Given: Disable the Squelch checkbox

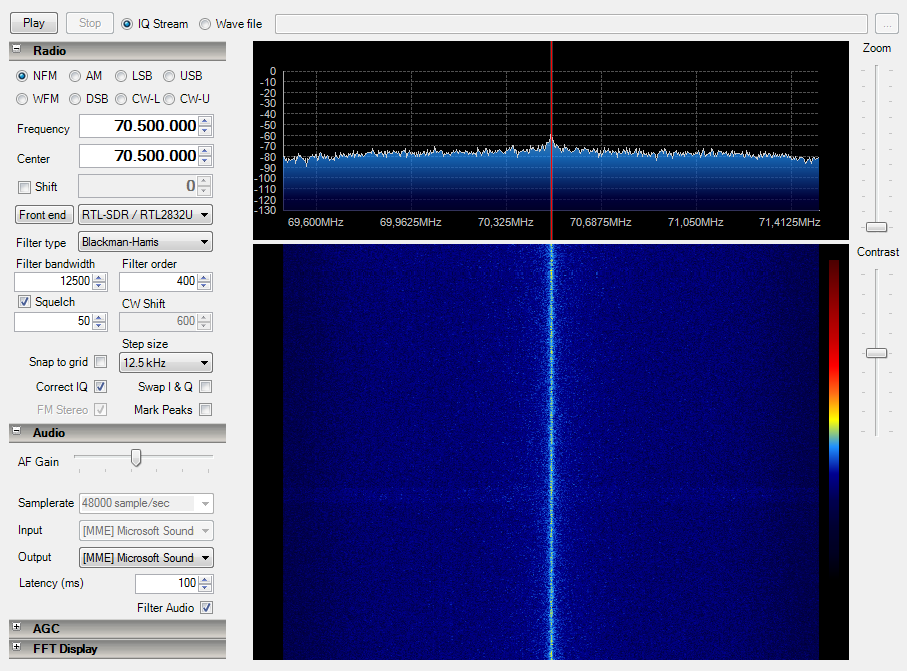Looking at the screenshot, I should coord(25,302).
